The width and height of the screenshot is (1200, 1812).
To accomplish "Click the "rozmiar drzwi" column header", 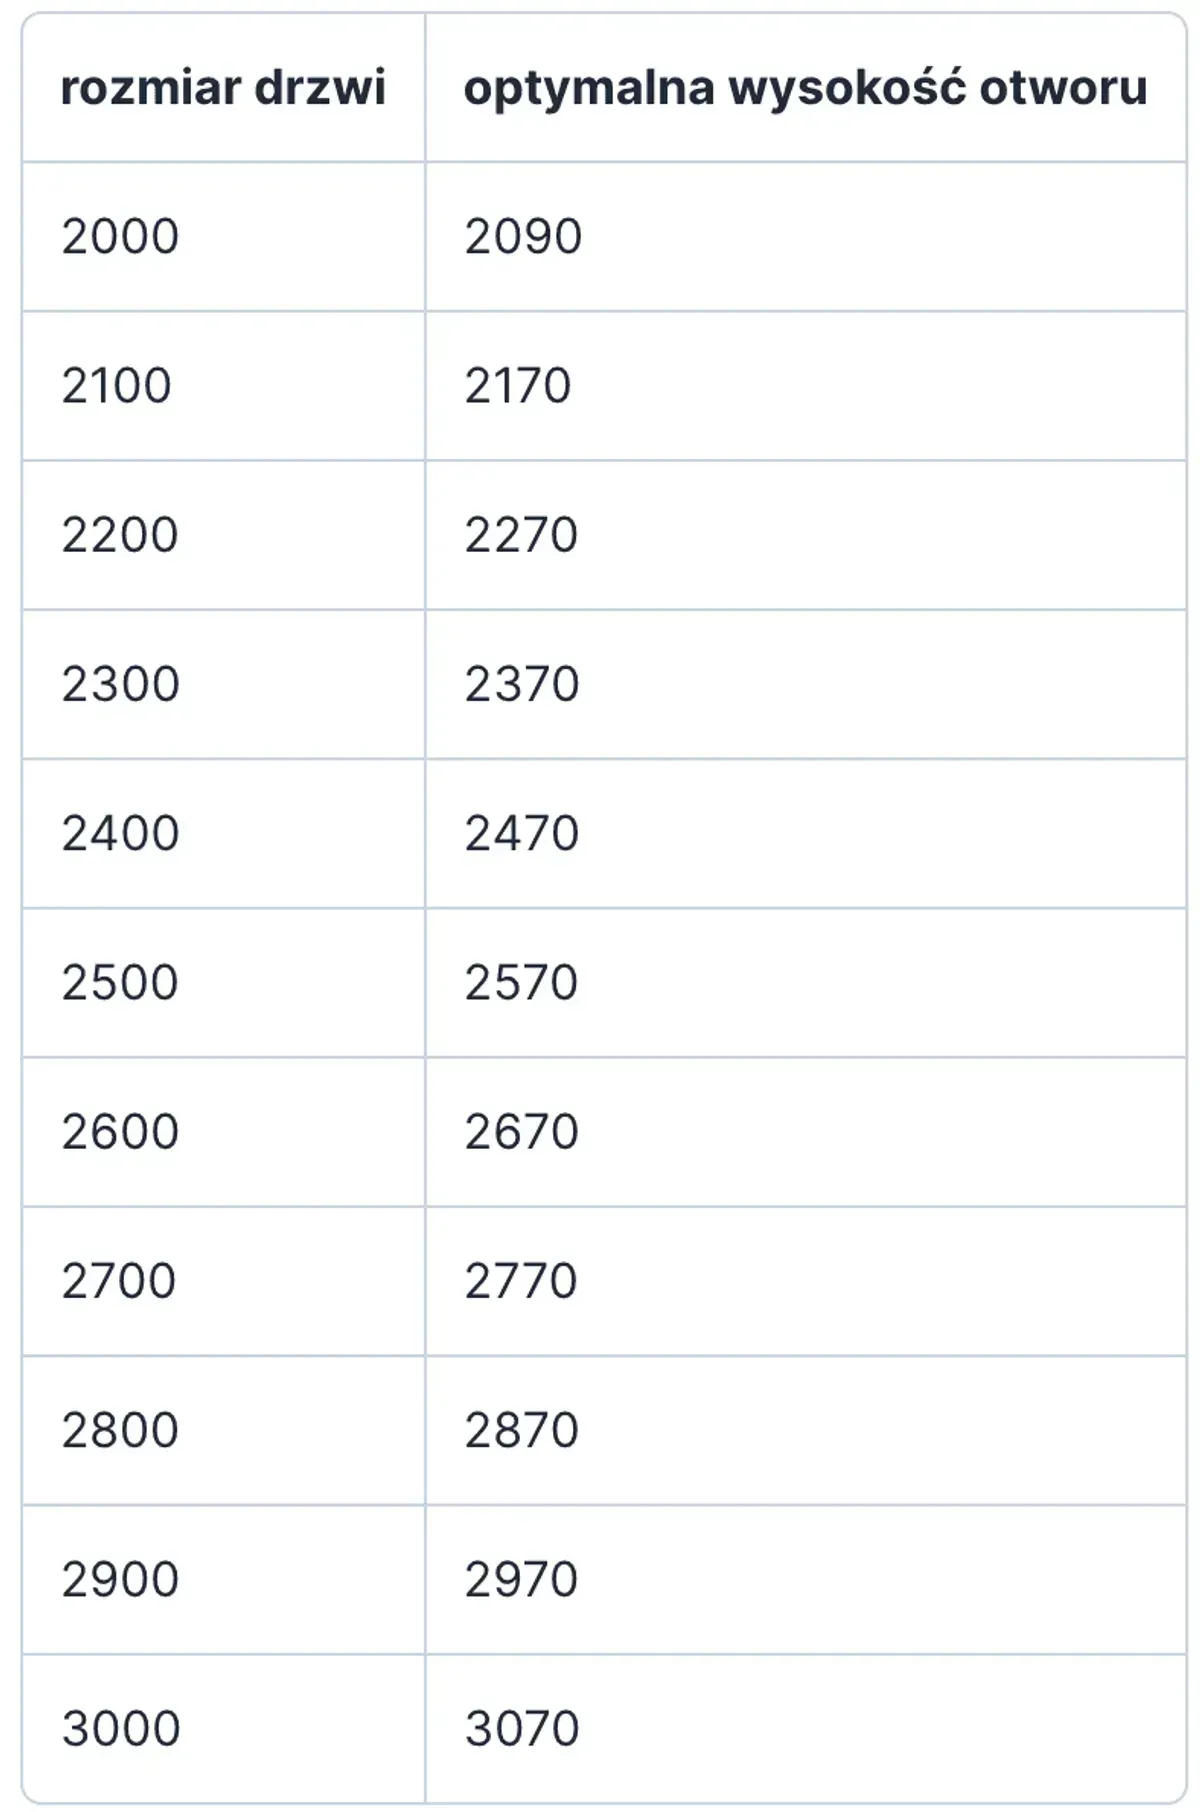I will pos(223,88).
